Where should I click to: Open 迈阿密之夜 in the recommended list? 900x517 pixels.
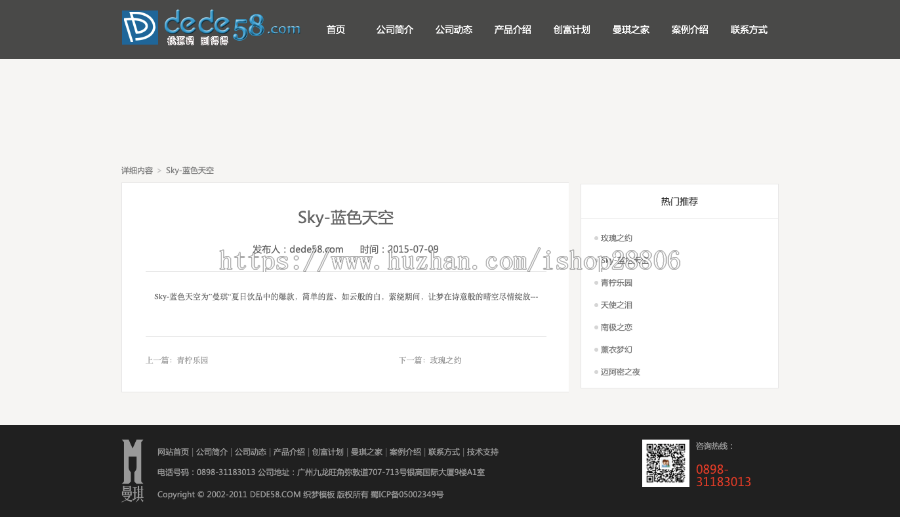click(620, 372)
